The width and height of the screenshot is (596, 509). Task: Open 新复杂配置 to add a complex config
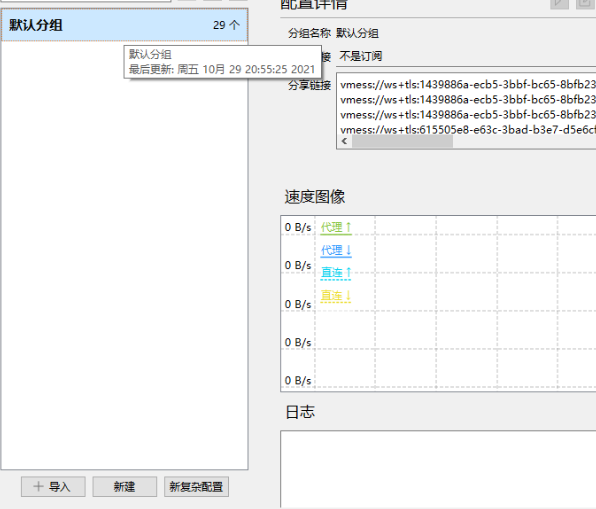pyautogui.click(x=196, y=487)
